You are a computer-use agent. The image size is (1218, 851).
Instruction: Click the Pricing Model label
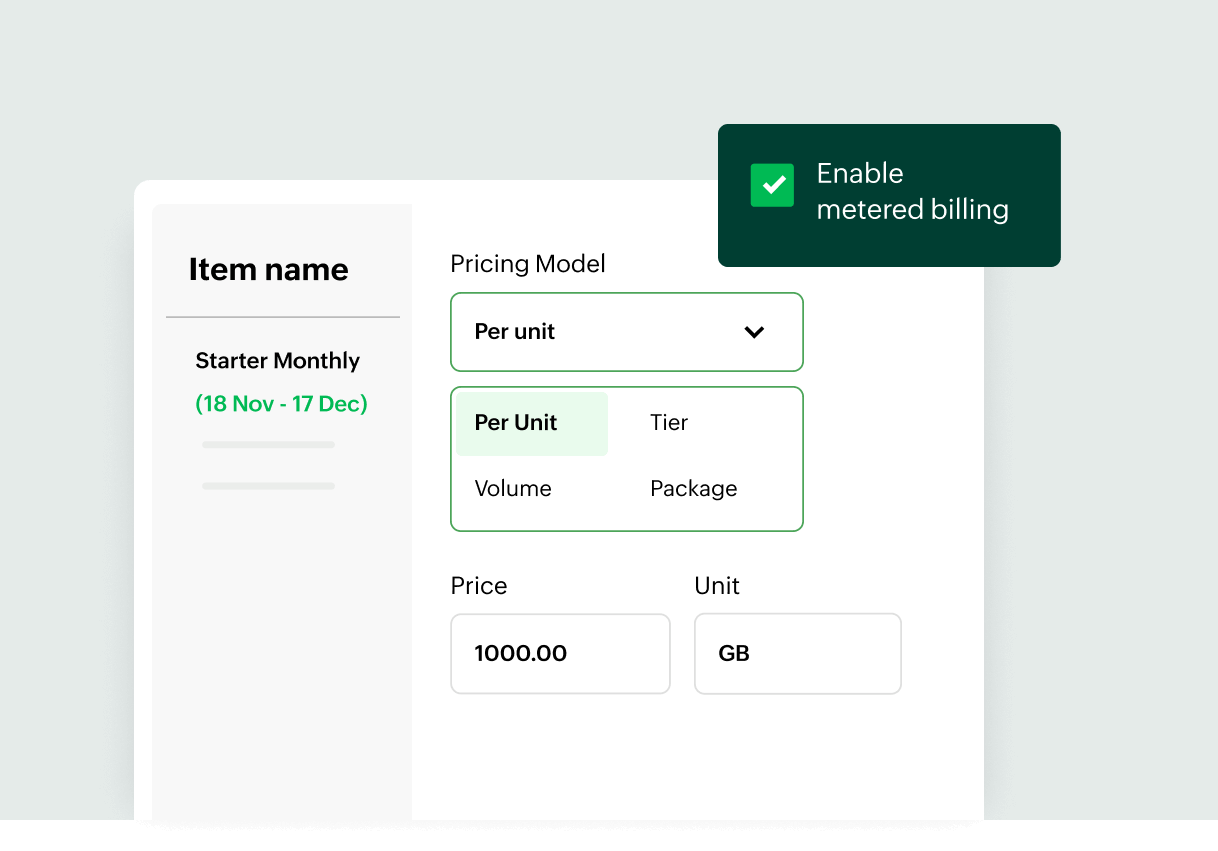pyautogui.click(x=528, y=263)
